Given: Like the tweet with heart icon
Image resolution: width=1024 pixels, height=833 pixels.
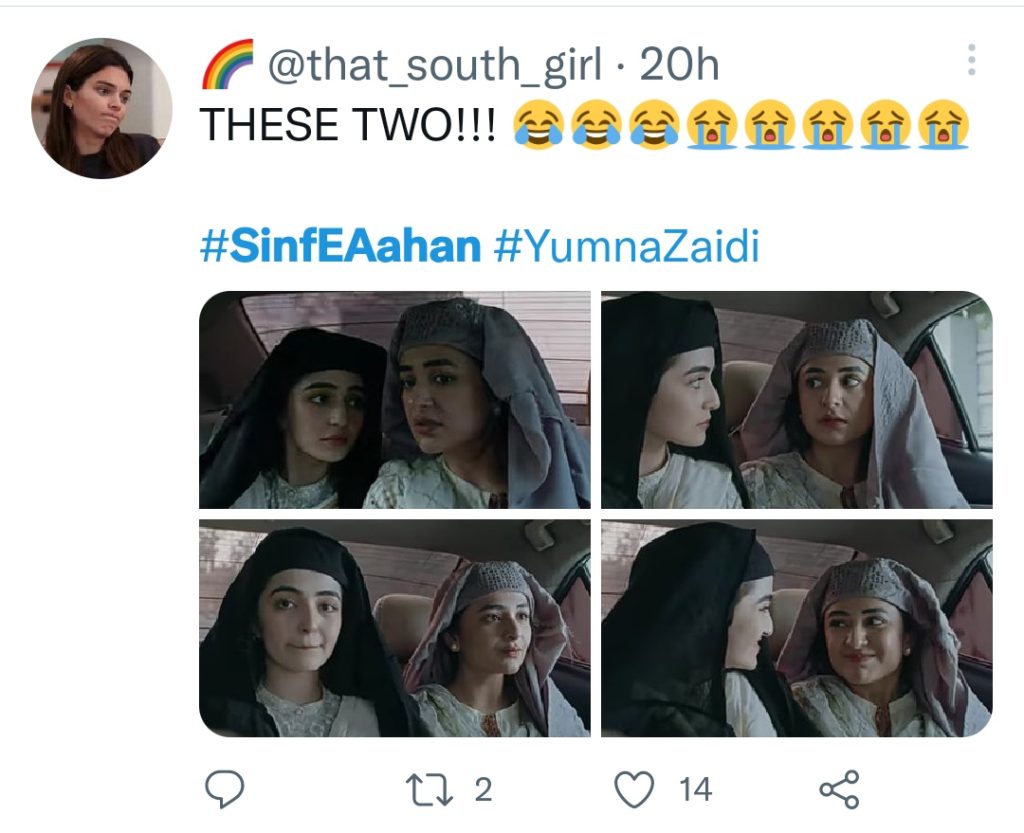Looking at the screenshot, I should (x=634, y=789).
